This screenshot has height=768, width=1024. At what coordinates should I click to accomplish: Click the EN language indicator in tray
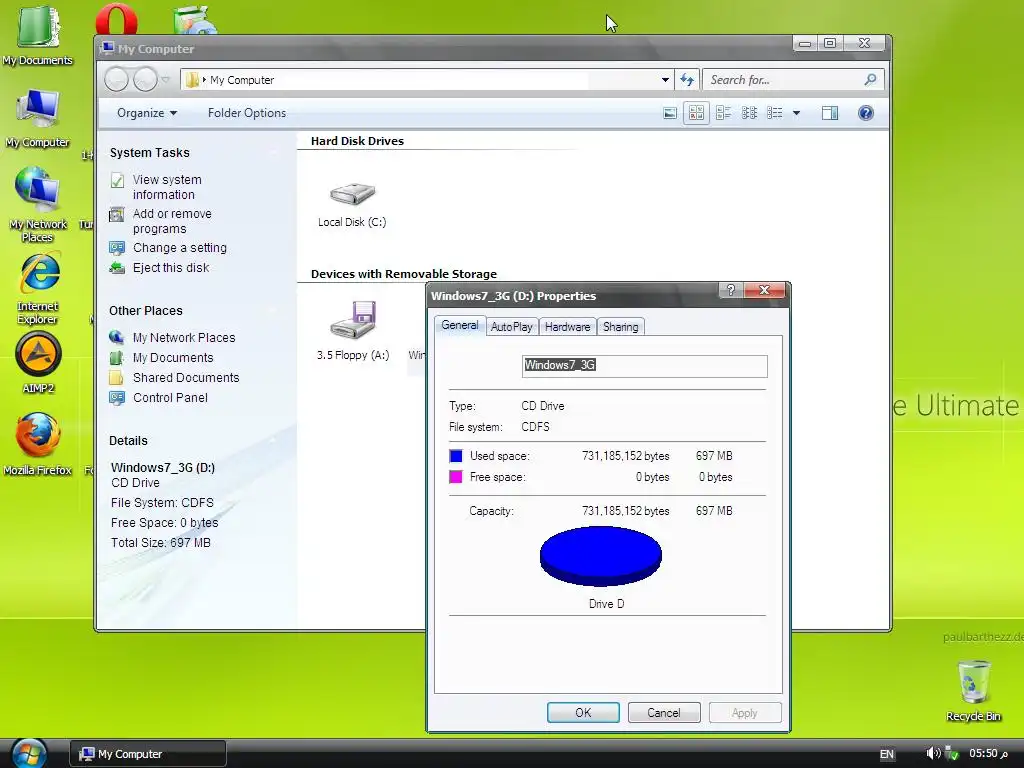(886, 754)
